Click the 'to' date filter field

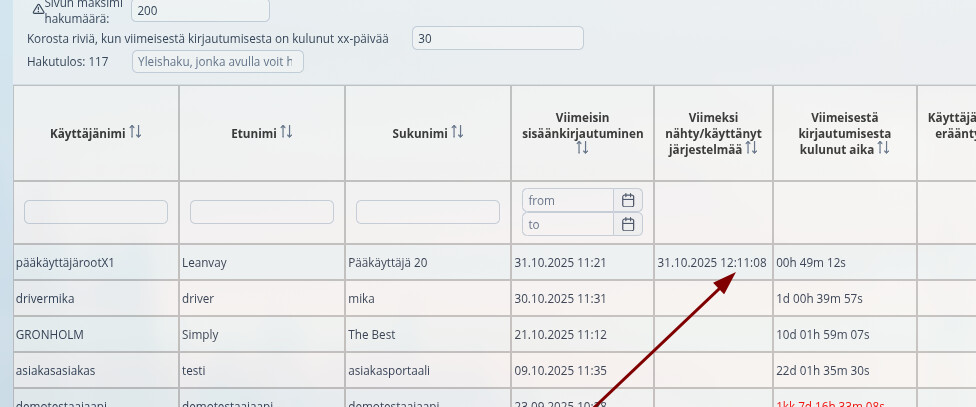click(x=568, y=224)
